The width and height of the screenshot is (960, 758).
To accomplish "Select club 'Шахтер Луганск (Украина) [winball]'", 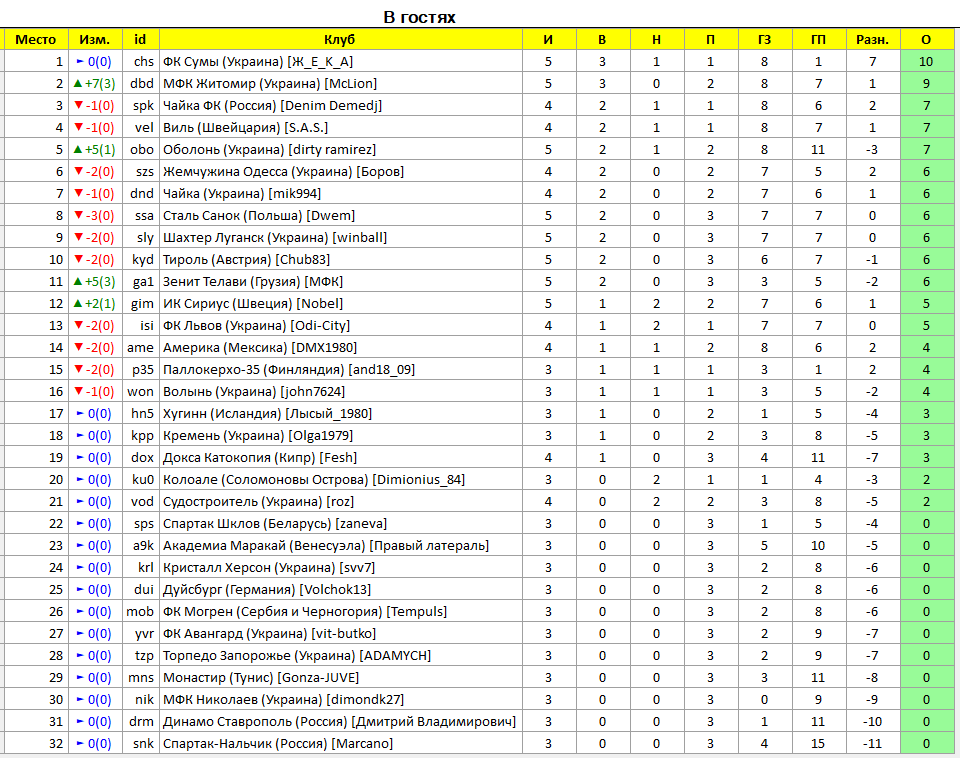I will (275, 238).
